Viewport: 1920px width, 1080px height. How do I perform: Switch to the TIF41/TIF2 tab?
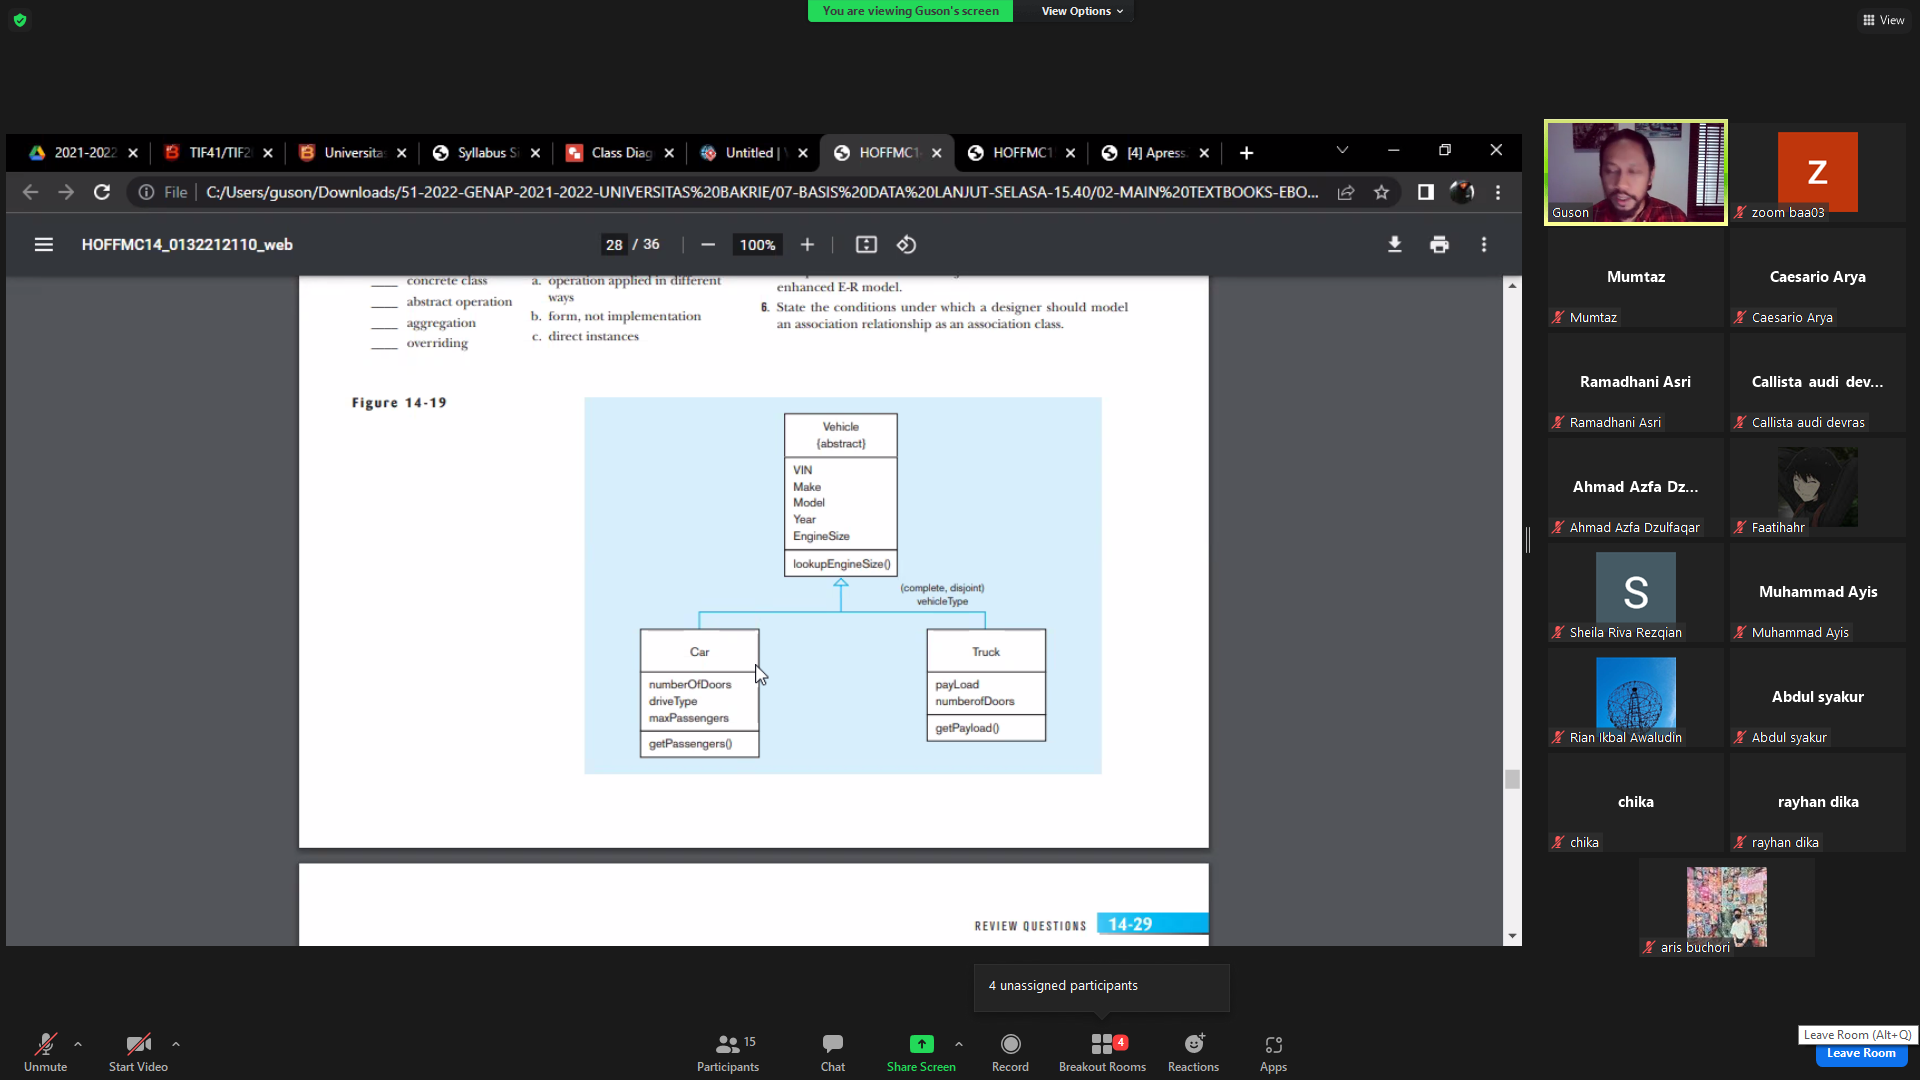tap(218, 153)
